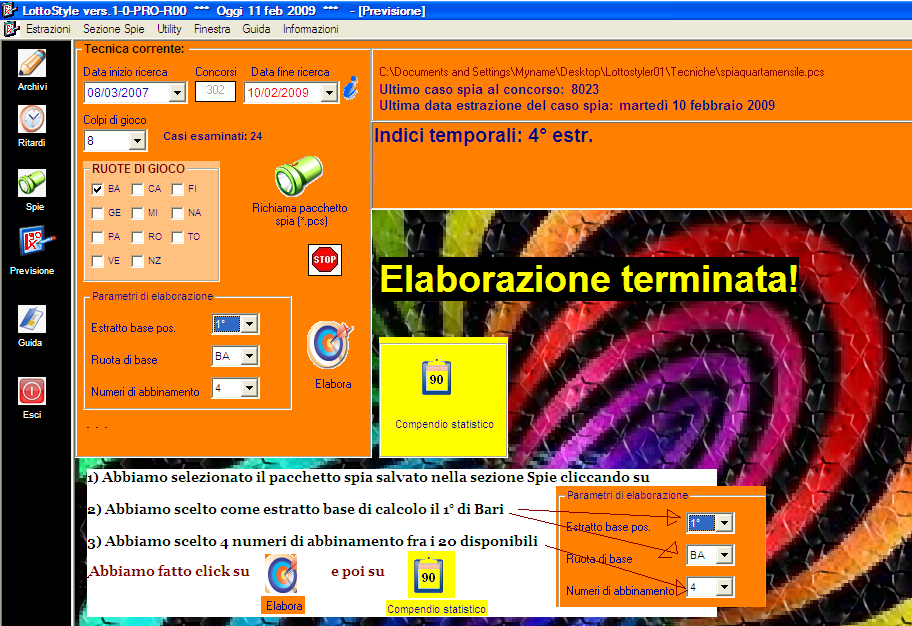
Task: Enable the VE ruota checkbox
Action: pyautogui.click(x=97, y=261)
